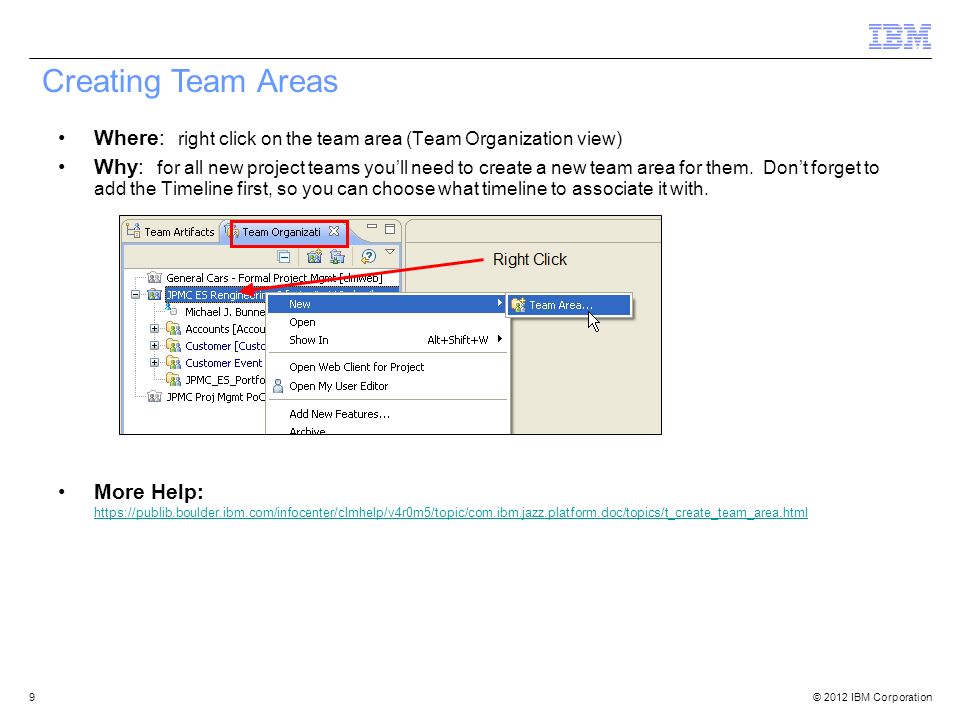Viewport: 960px width, 720px height.
Task: Collapse the JPMC ES Rengineering tree node
Action: click(135, 295)
